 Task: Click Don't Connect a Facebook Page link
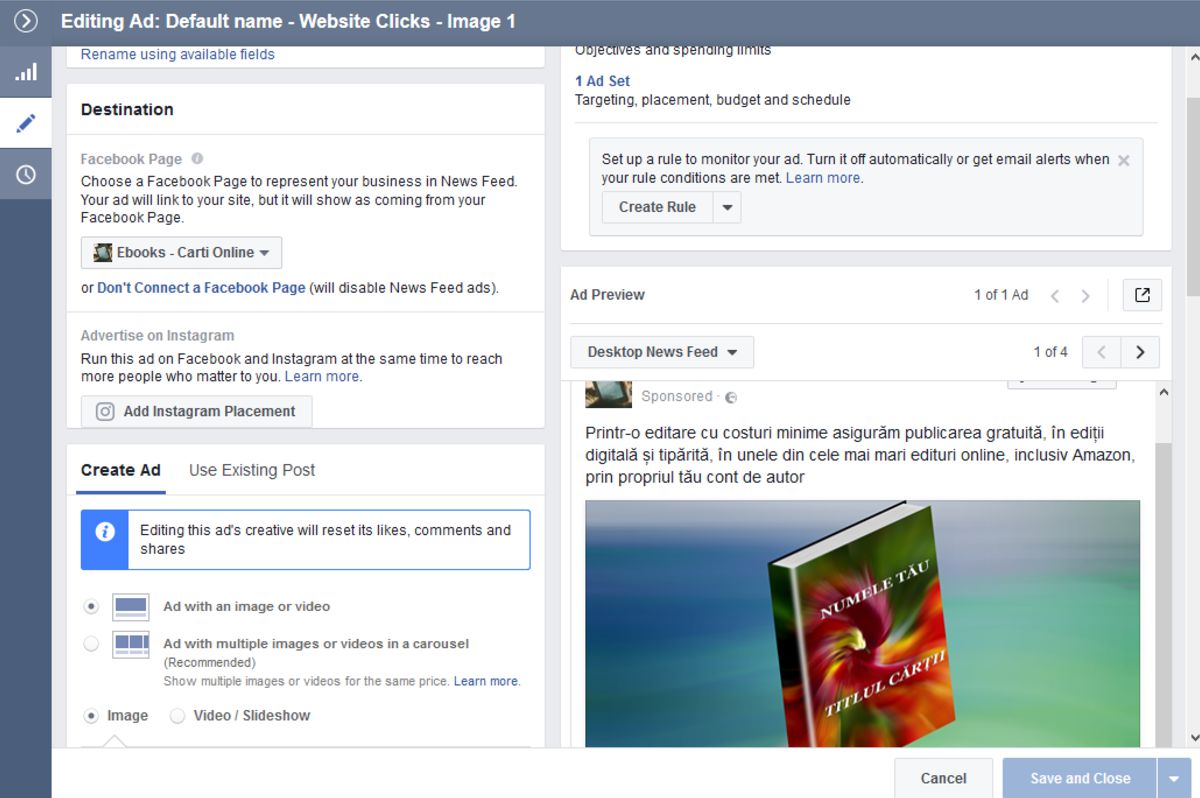click(x=201, y=288)
